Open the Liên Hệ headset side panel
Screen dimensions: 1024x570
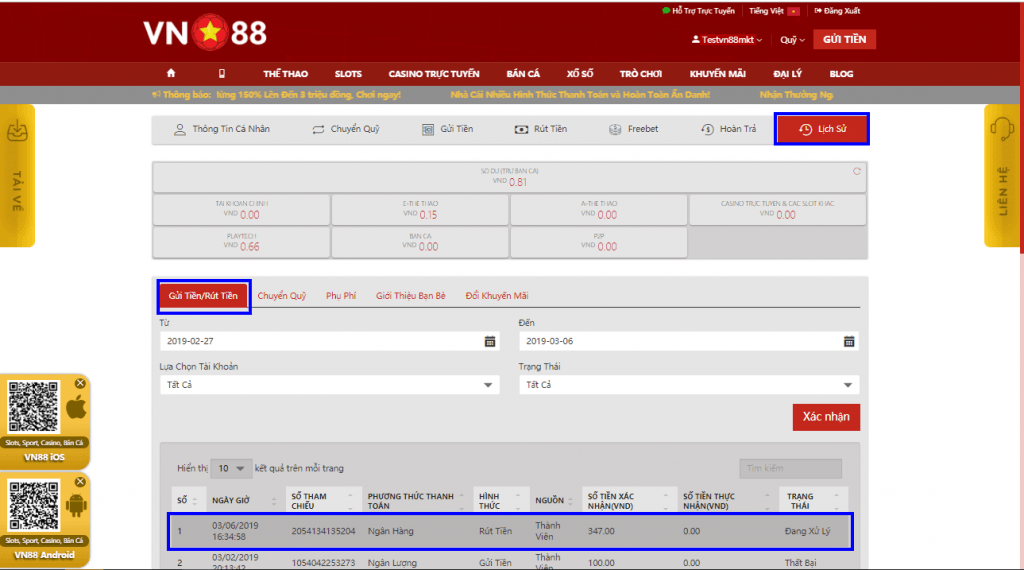pos(1003,175)
